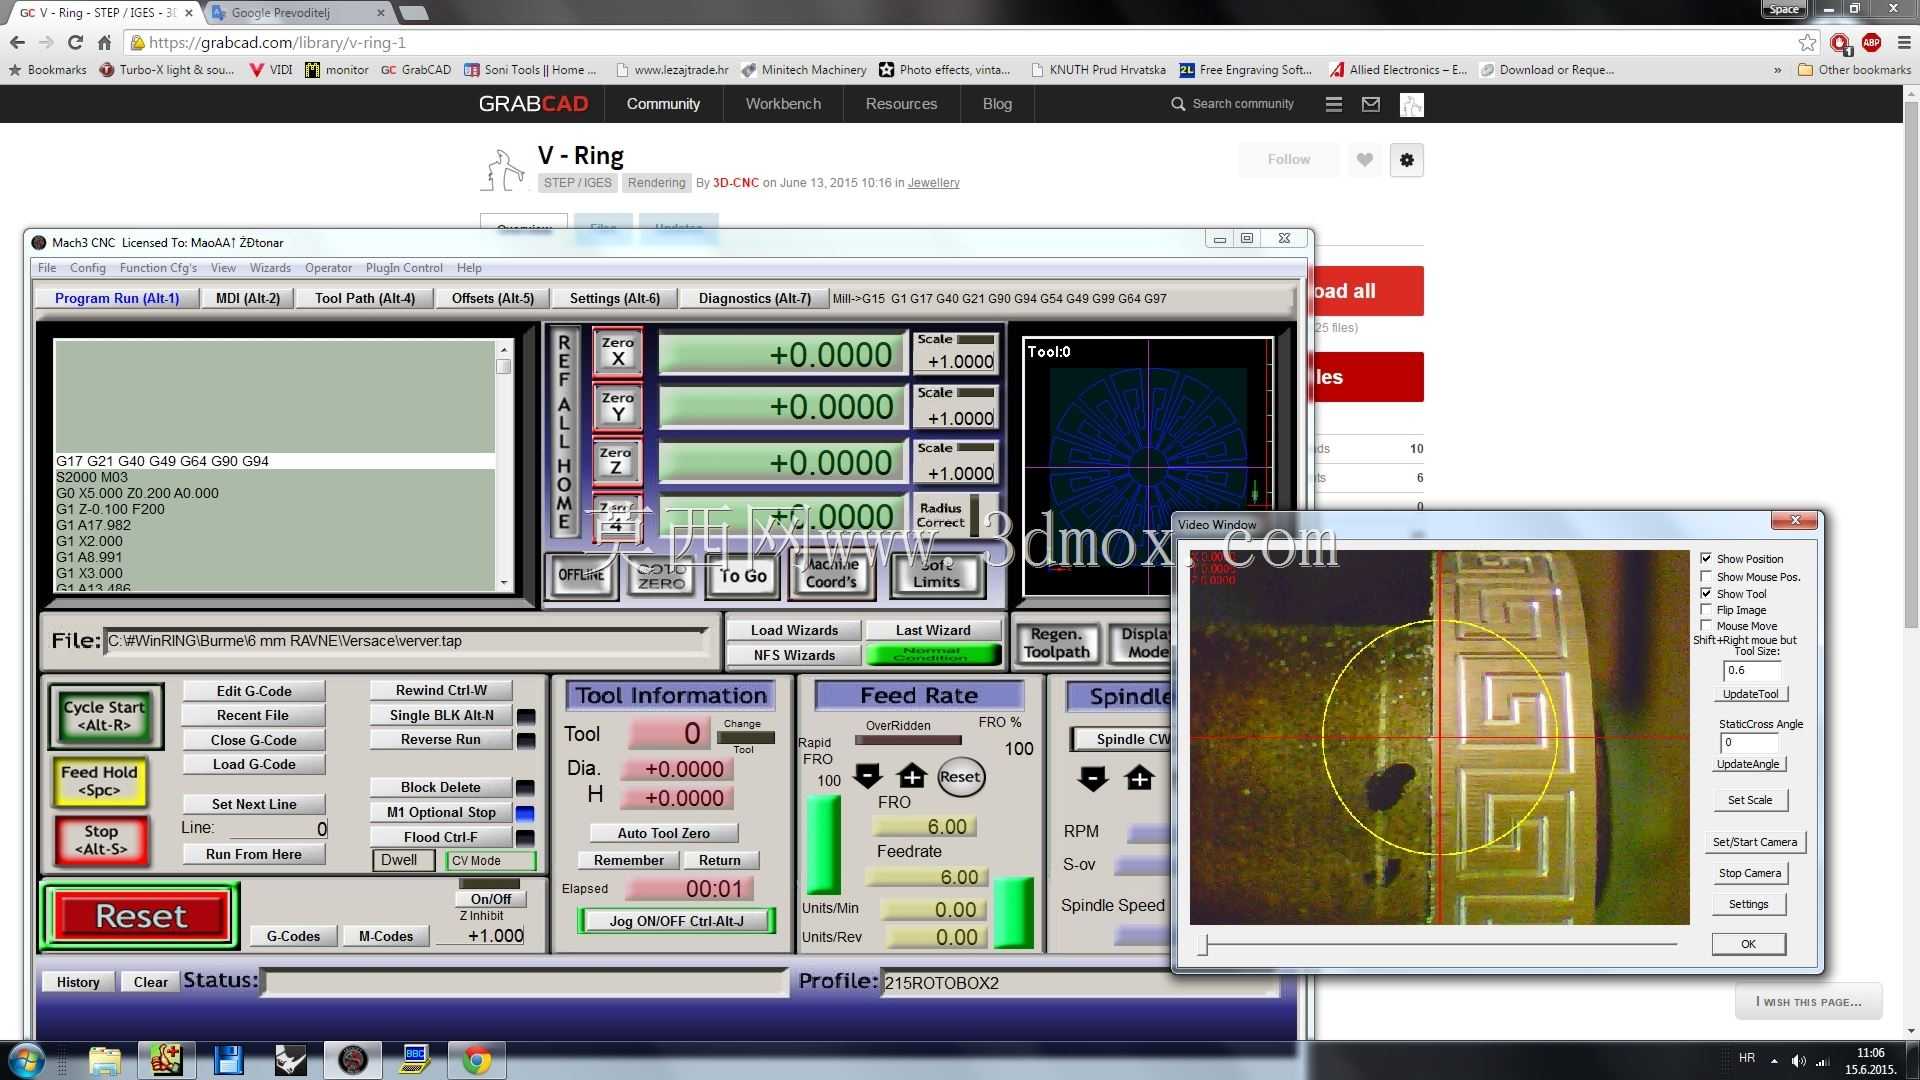Expand bookmarks overflow chevron
The height and width of the screenshot is (1080, 1920).
(x=1777, y=70)
